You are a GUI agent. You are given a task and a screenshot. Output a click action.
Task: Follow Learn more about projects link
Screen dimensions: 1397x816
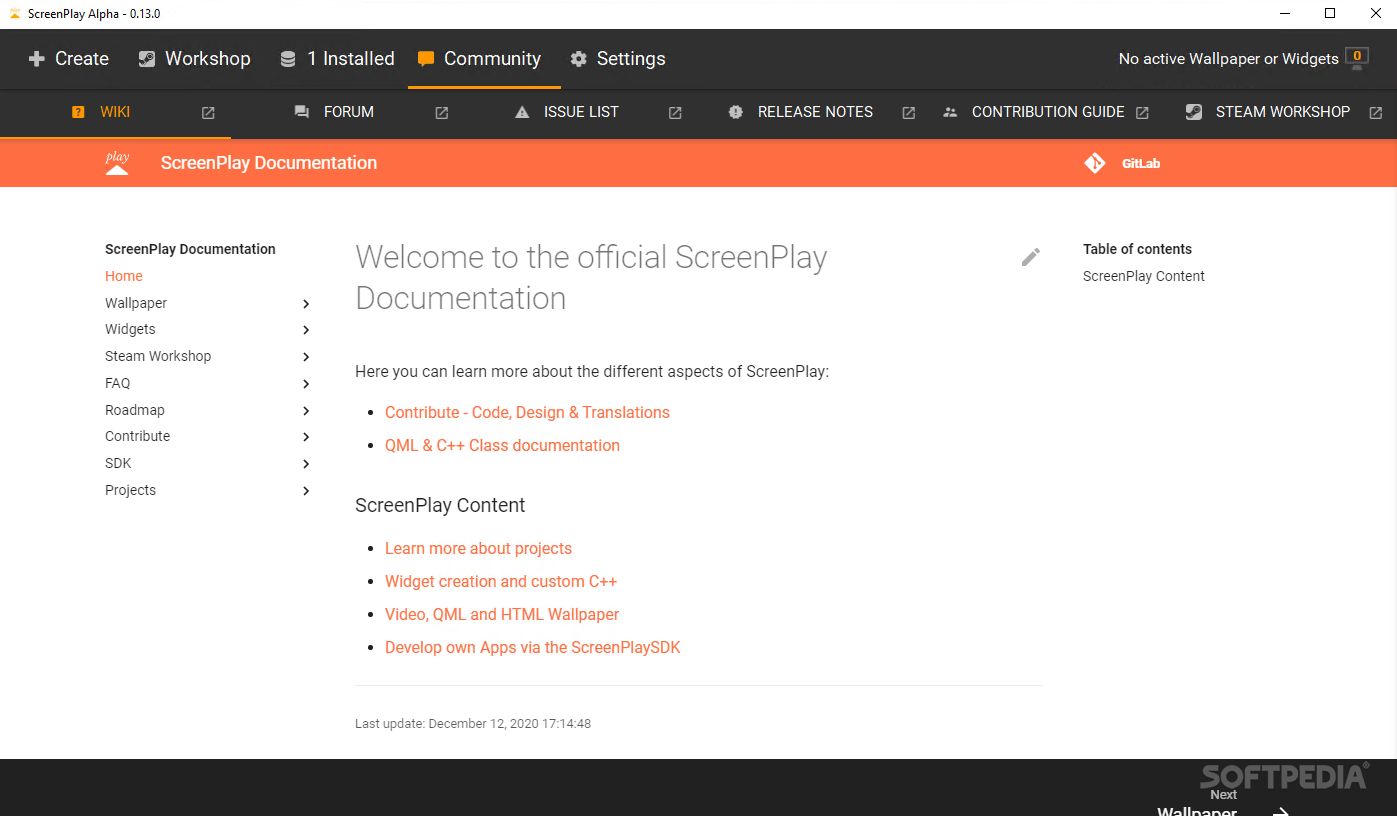[478, 548]
